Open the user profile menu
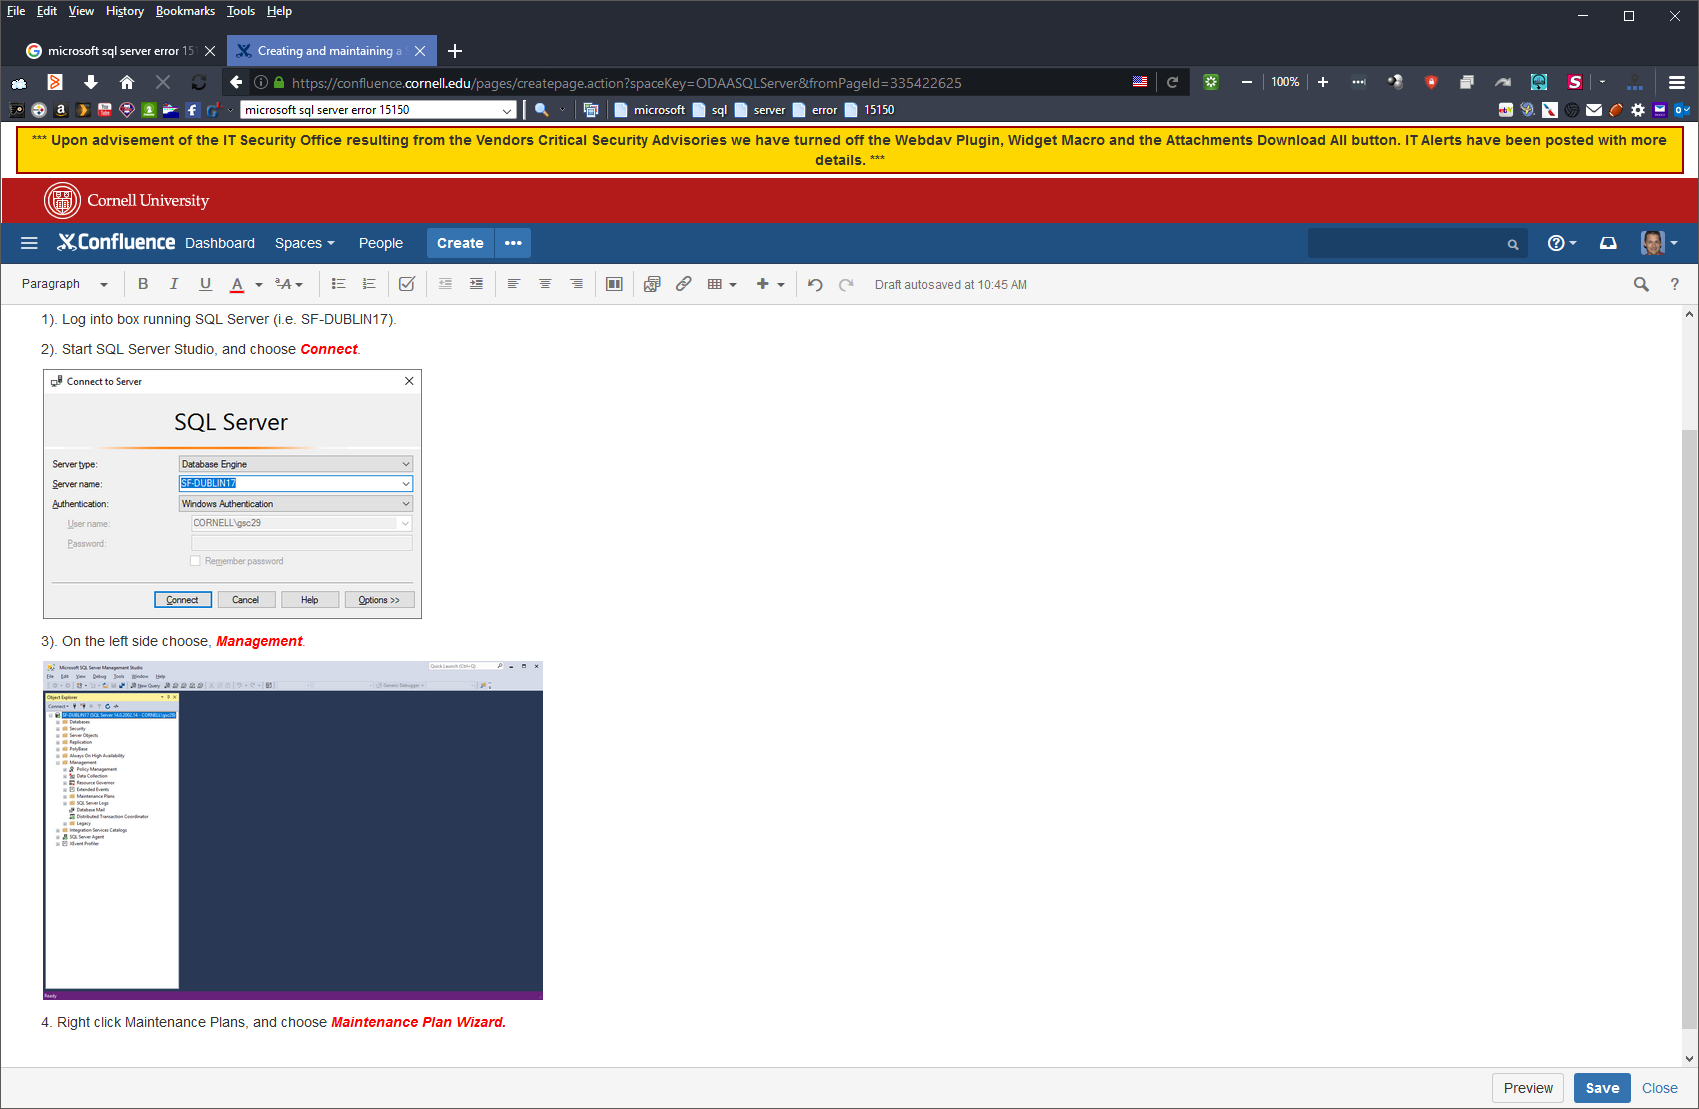This screenshot has height=1109, width=1699. pyautogui.click(x=1659, y=243)
